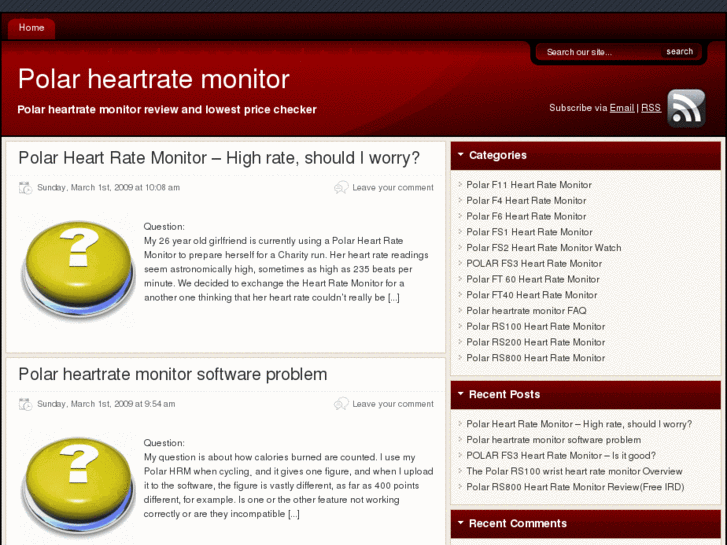Click the '[...]' read more of software problem excerpt
This screenshot has width=727, height=545.
click(x=293, y=514)
